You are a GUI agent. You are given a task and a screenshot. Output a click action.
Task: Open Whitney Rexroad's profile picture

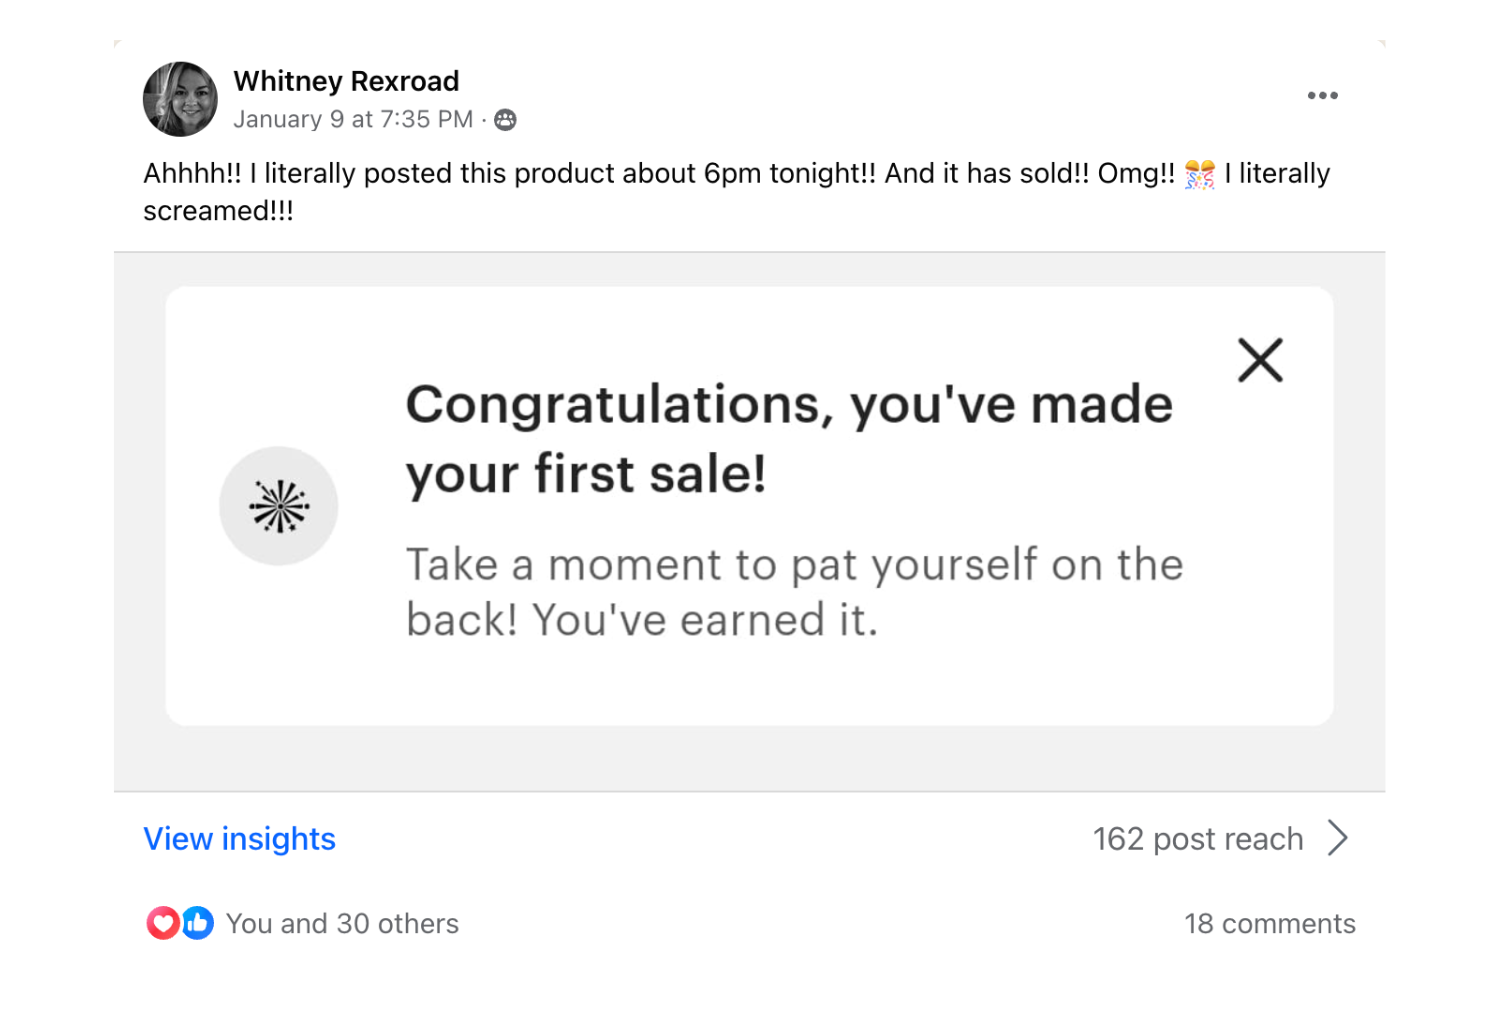[180, 99]
